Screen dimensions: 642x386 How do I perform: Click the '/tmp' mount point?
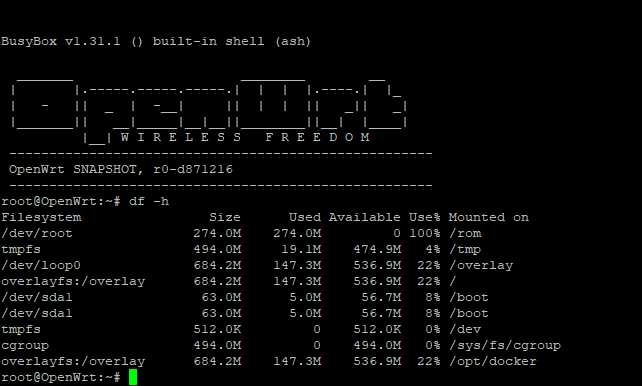tap(465, 250)
